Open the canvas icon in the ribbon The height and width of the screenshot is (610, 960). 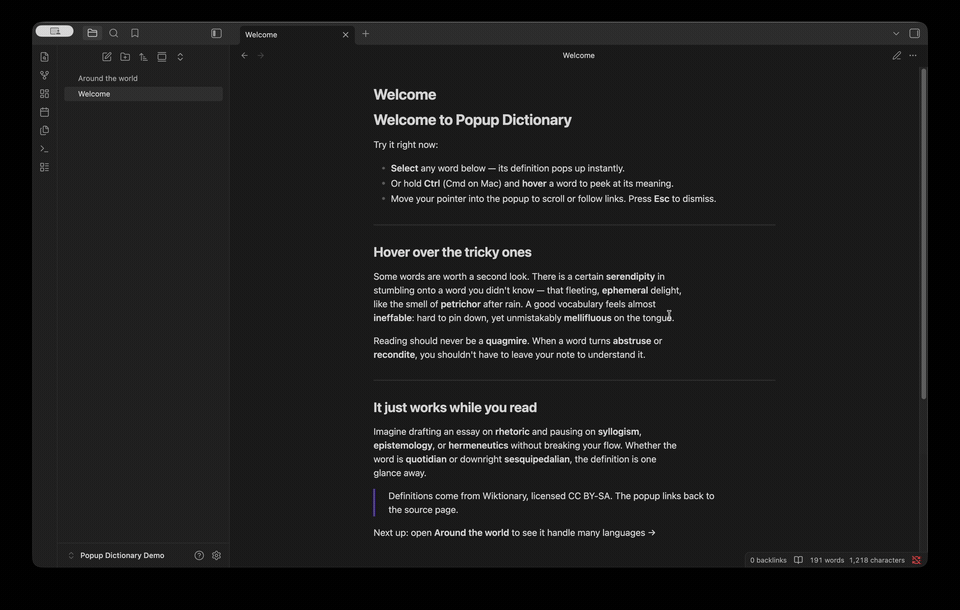click(44, 94)
